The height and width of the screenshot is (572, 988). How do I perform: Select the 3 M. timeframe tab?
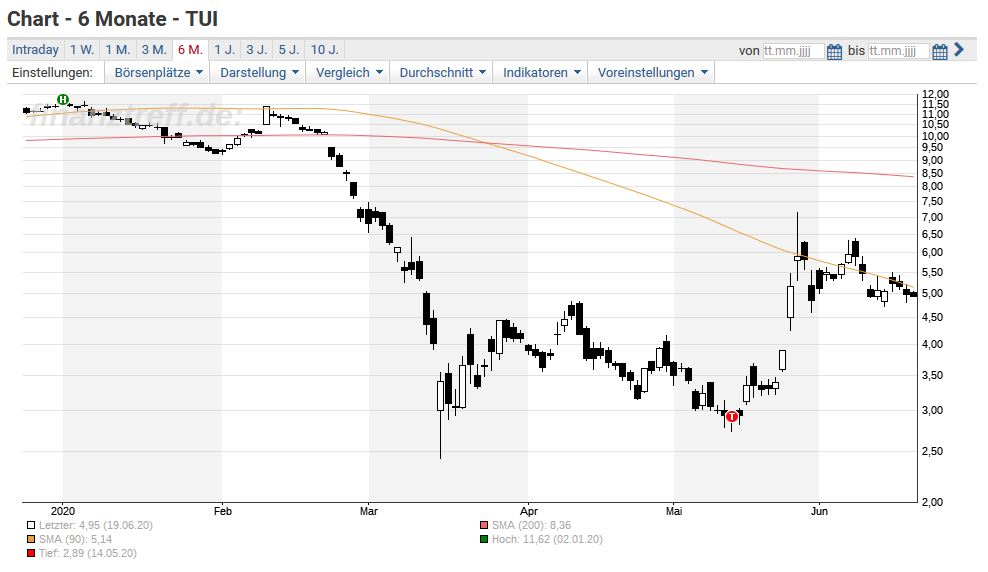click(x=154, y=50)
